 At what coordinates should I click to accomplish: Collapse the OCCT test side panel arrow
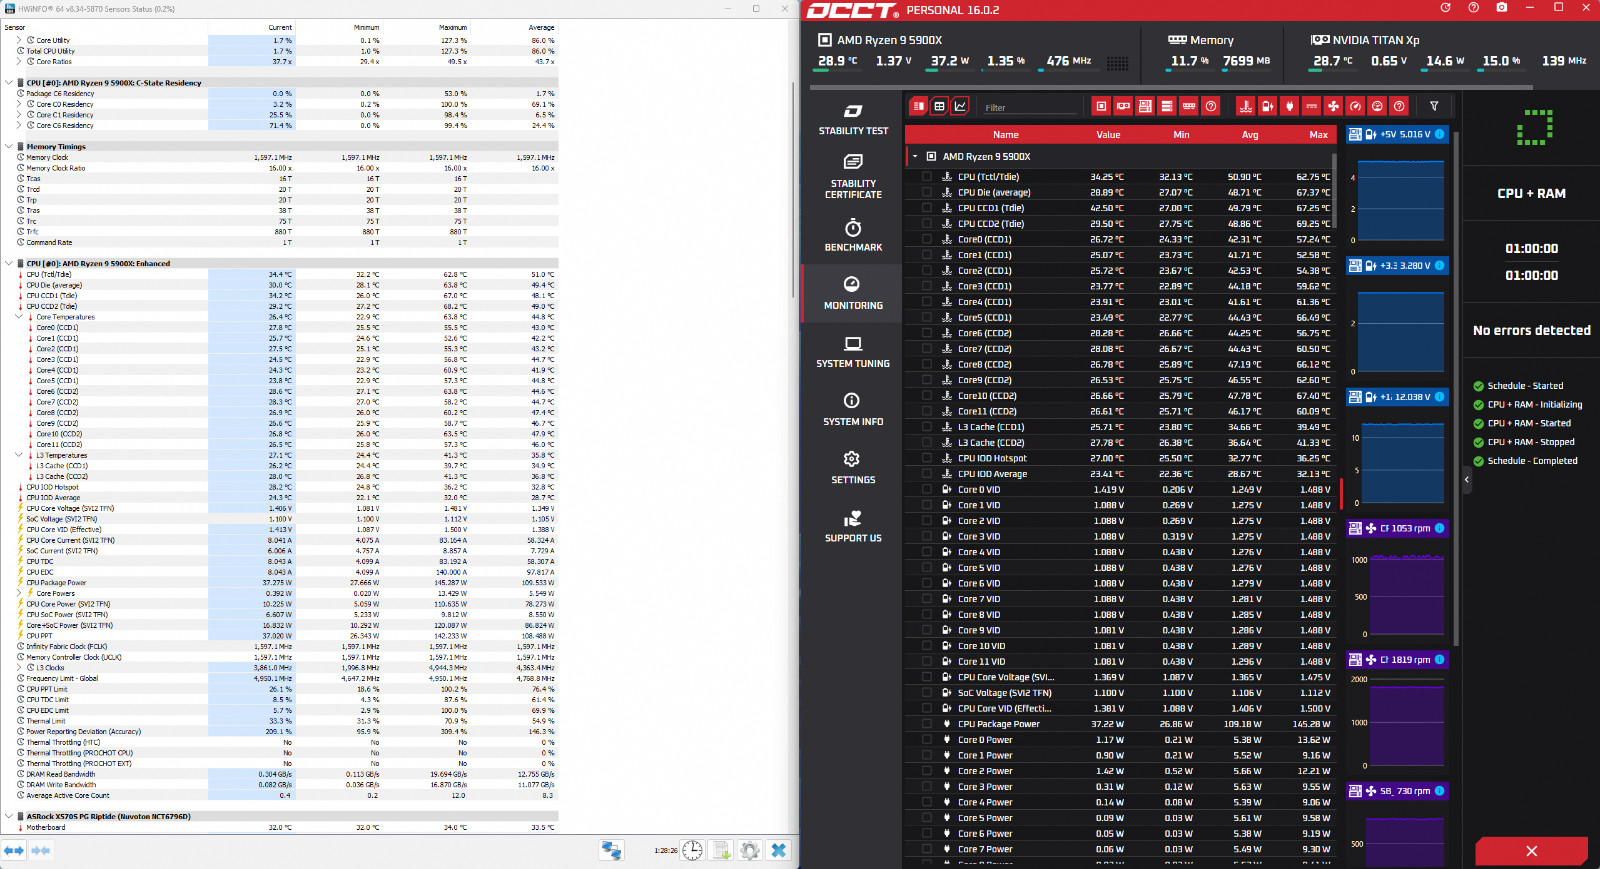[1467, 480]
